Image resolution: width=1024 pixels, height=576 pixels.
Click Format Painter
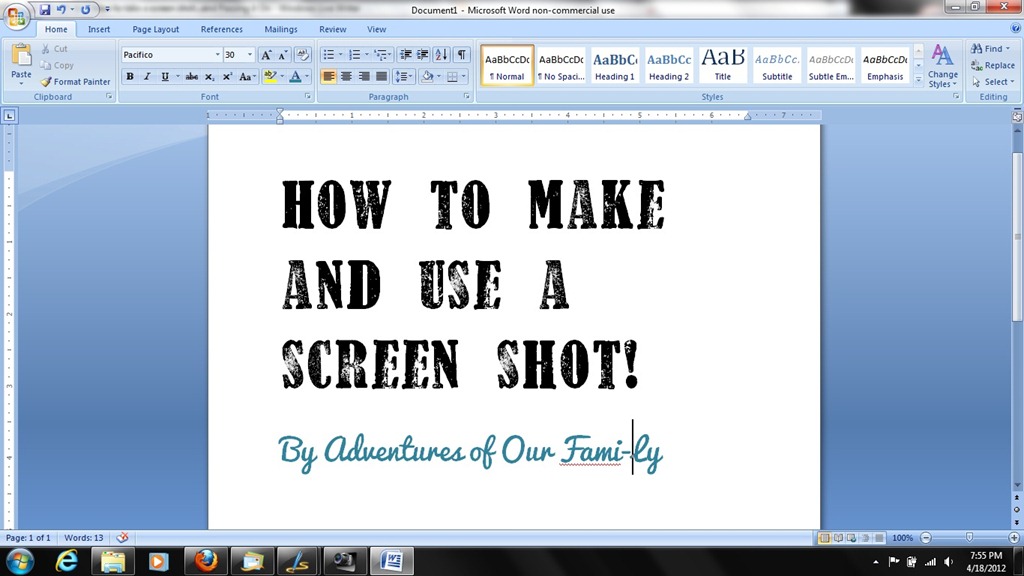coord(75,82)
